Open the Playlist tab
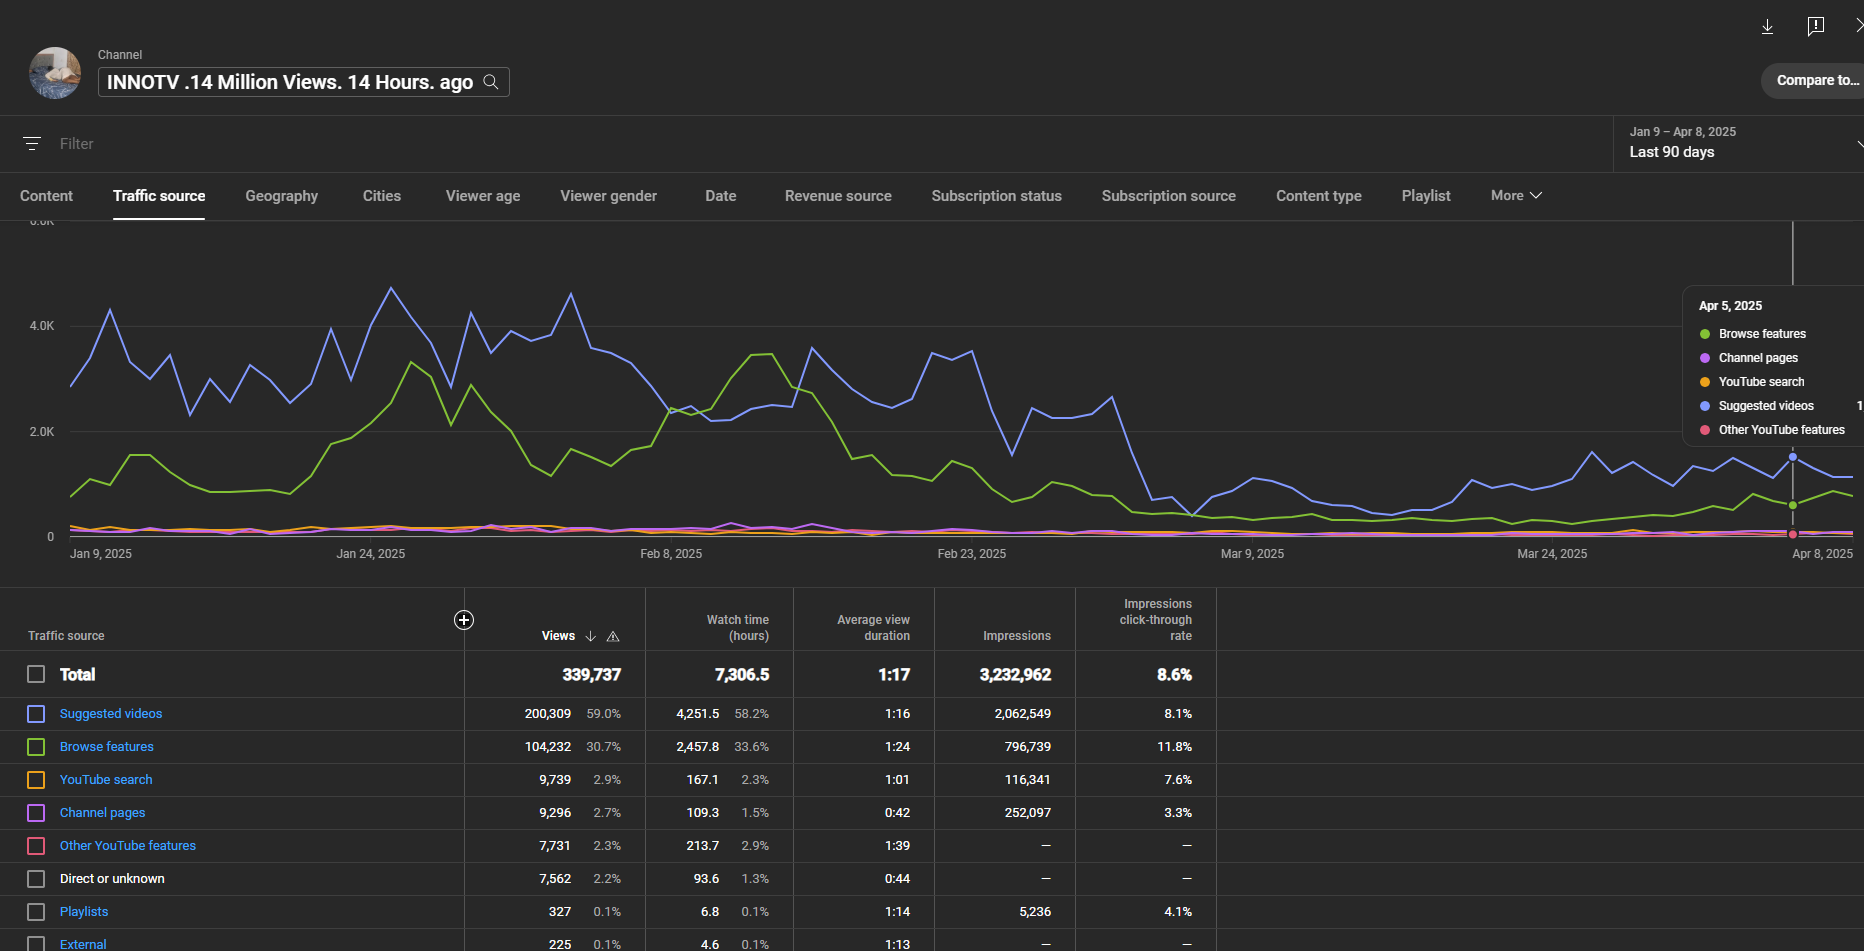 1426,196
